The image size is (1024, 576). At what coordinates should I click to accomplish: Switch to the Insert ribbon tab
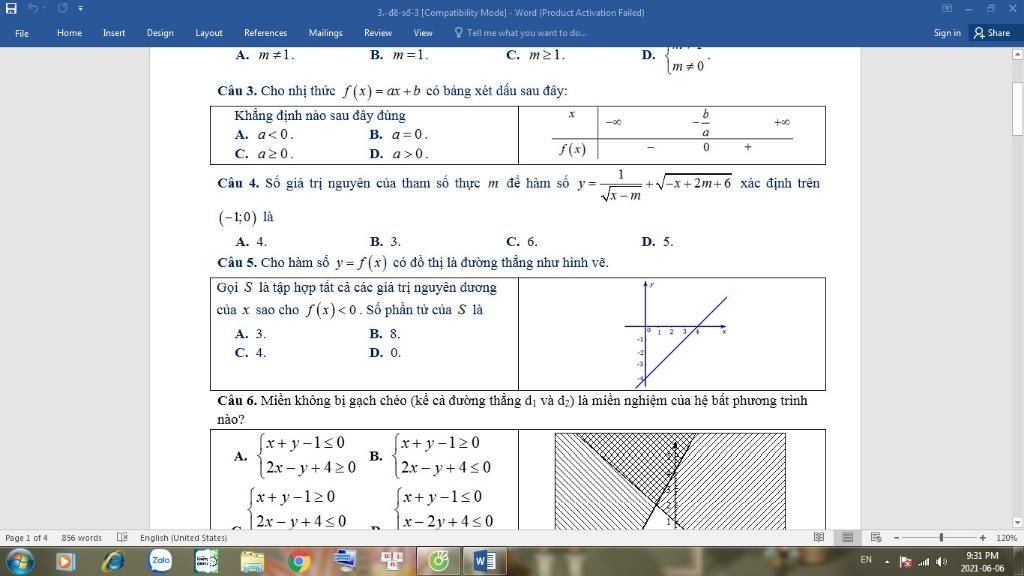[x=114, y=33]
